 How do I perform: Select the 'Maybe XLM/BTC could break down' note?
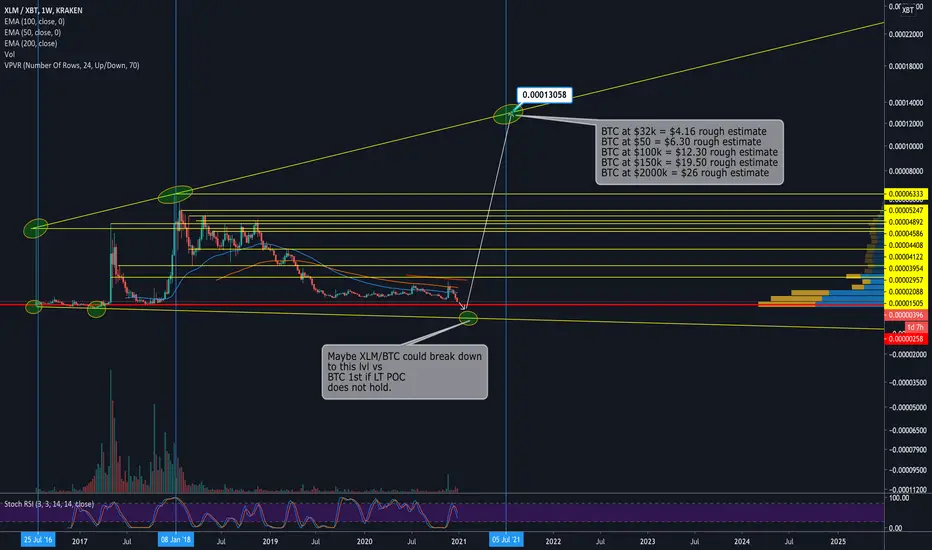pyautogui.click(x=405, y=372)
